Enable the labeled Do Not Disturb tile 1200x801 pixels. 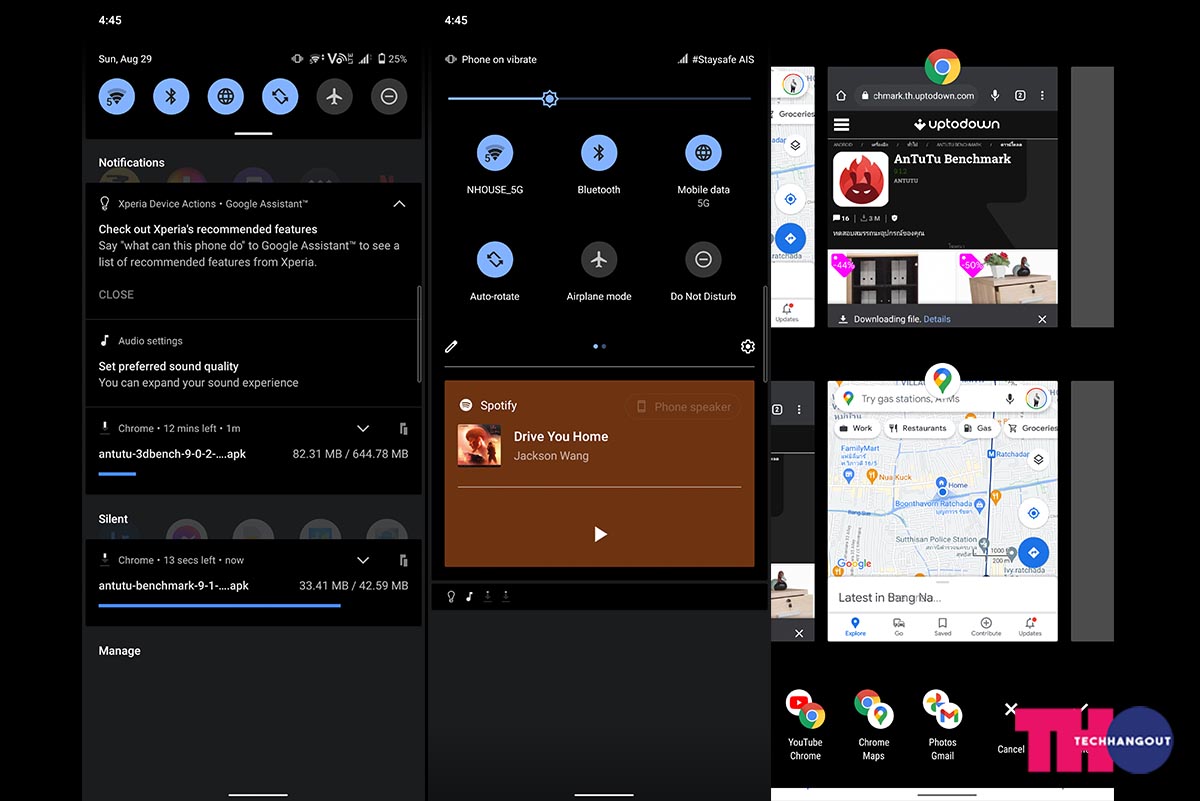[703, 260]
